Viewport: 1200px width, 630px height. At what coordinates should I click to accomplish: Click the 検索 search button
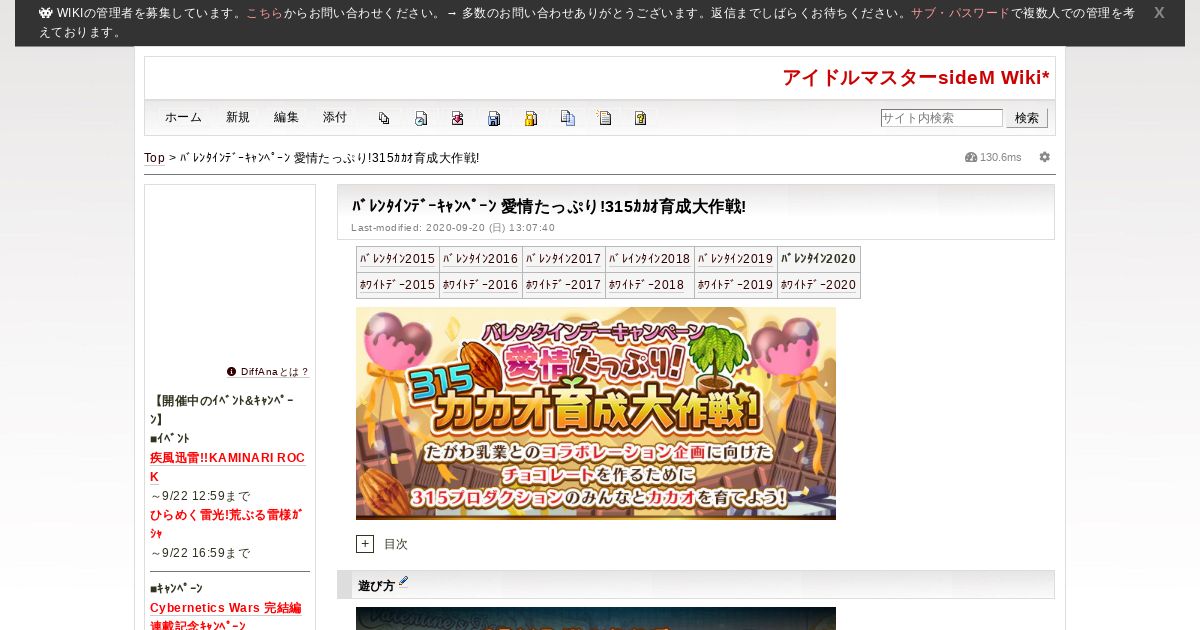point(1027,118)
